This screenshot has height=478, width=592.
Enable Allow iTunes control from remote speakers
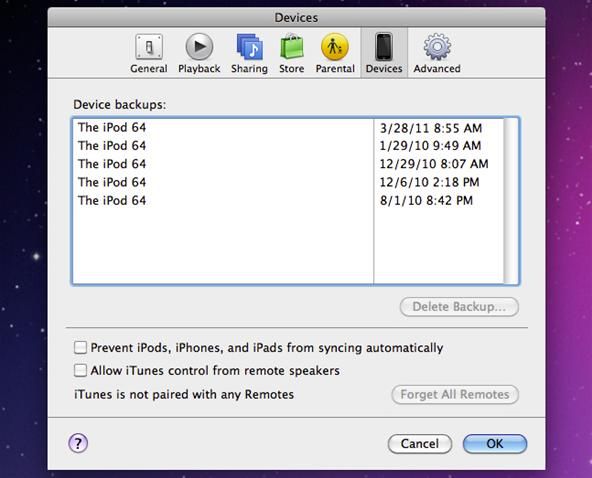pyautogui.click(x=80, y=370)
